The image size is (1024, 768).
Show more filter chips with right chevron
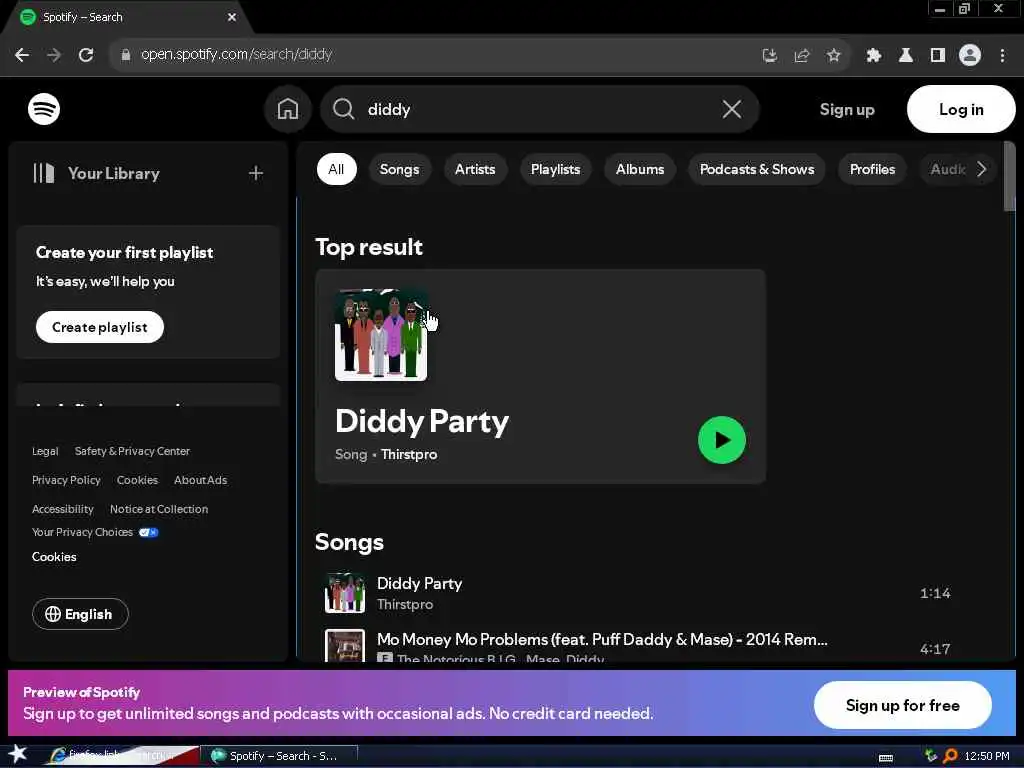981,169
